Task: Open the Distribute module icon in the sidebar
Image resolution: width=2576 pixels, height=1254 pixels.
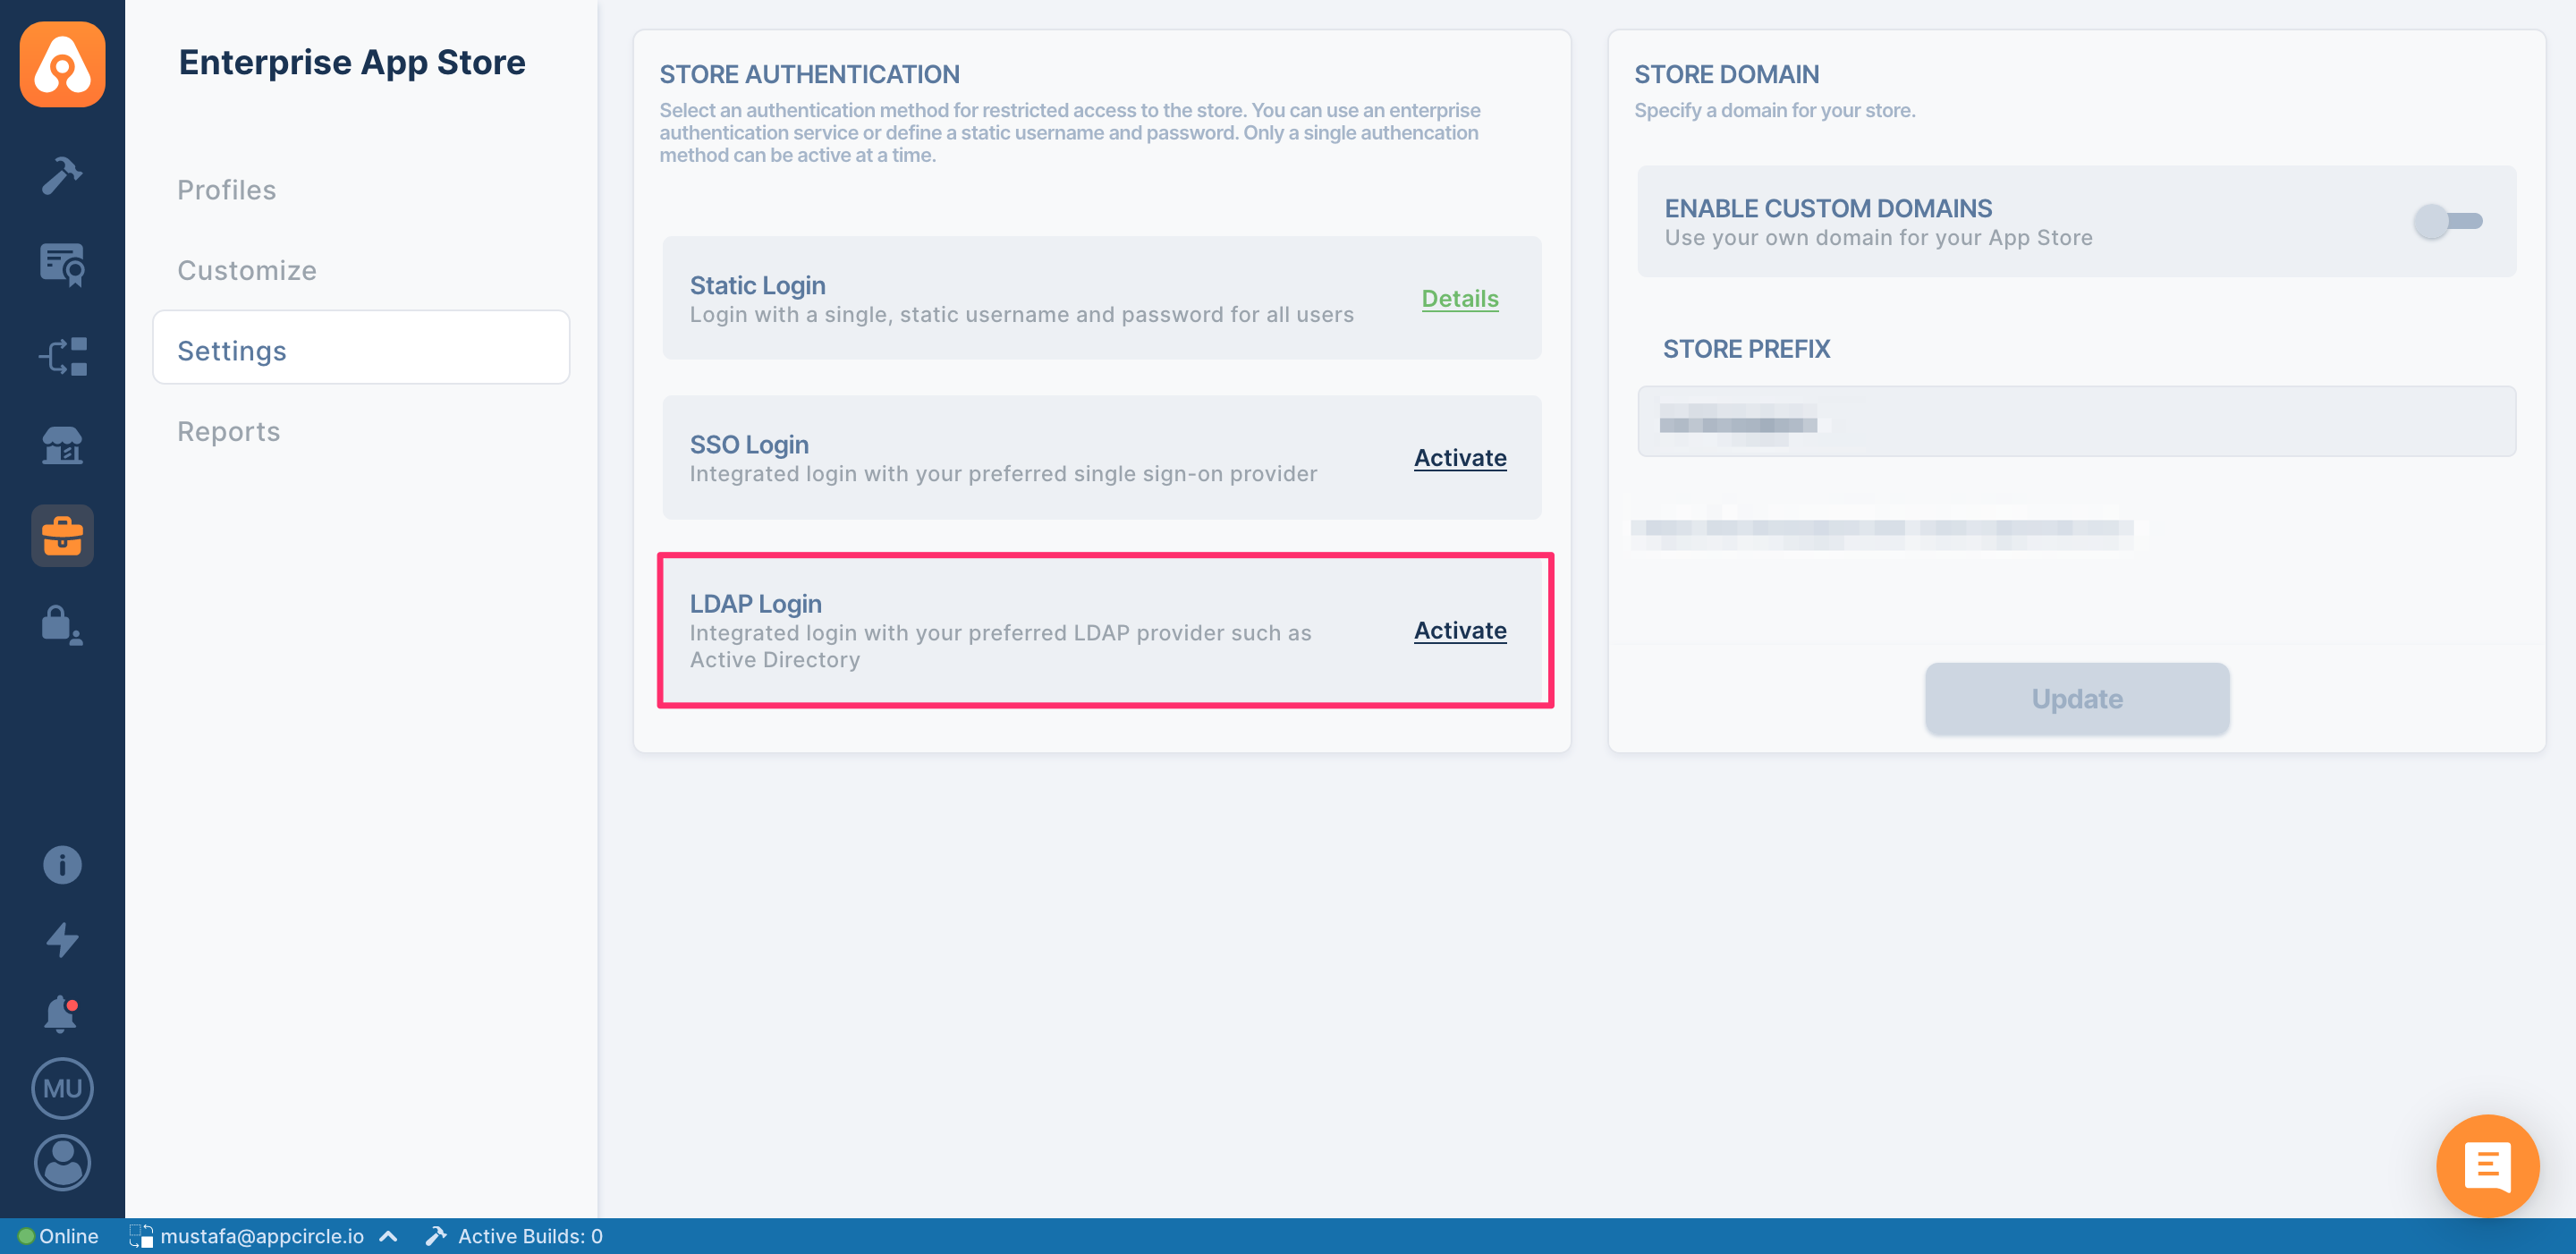Action: pos(62,356)
